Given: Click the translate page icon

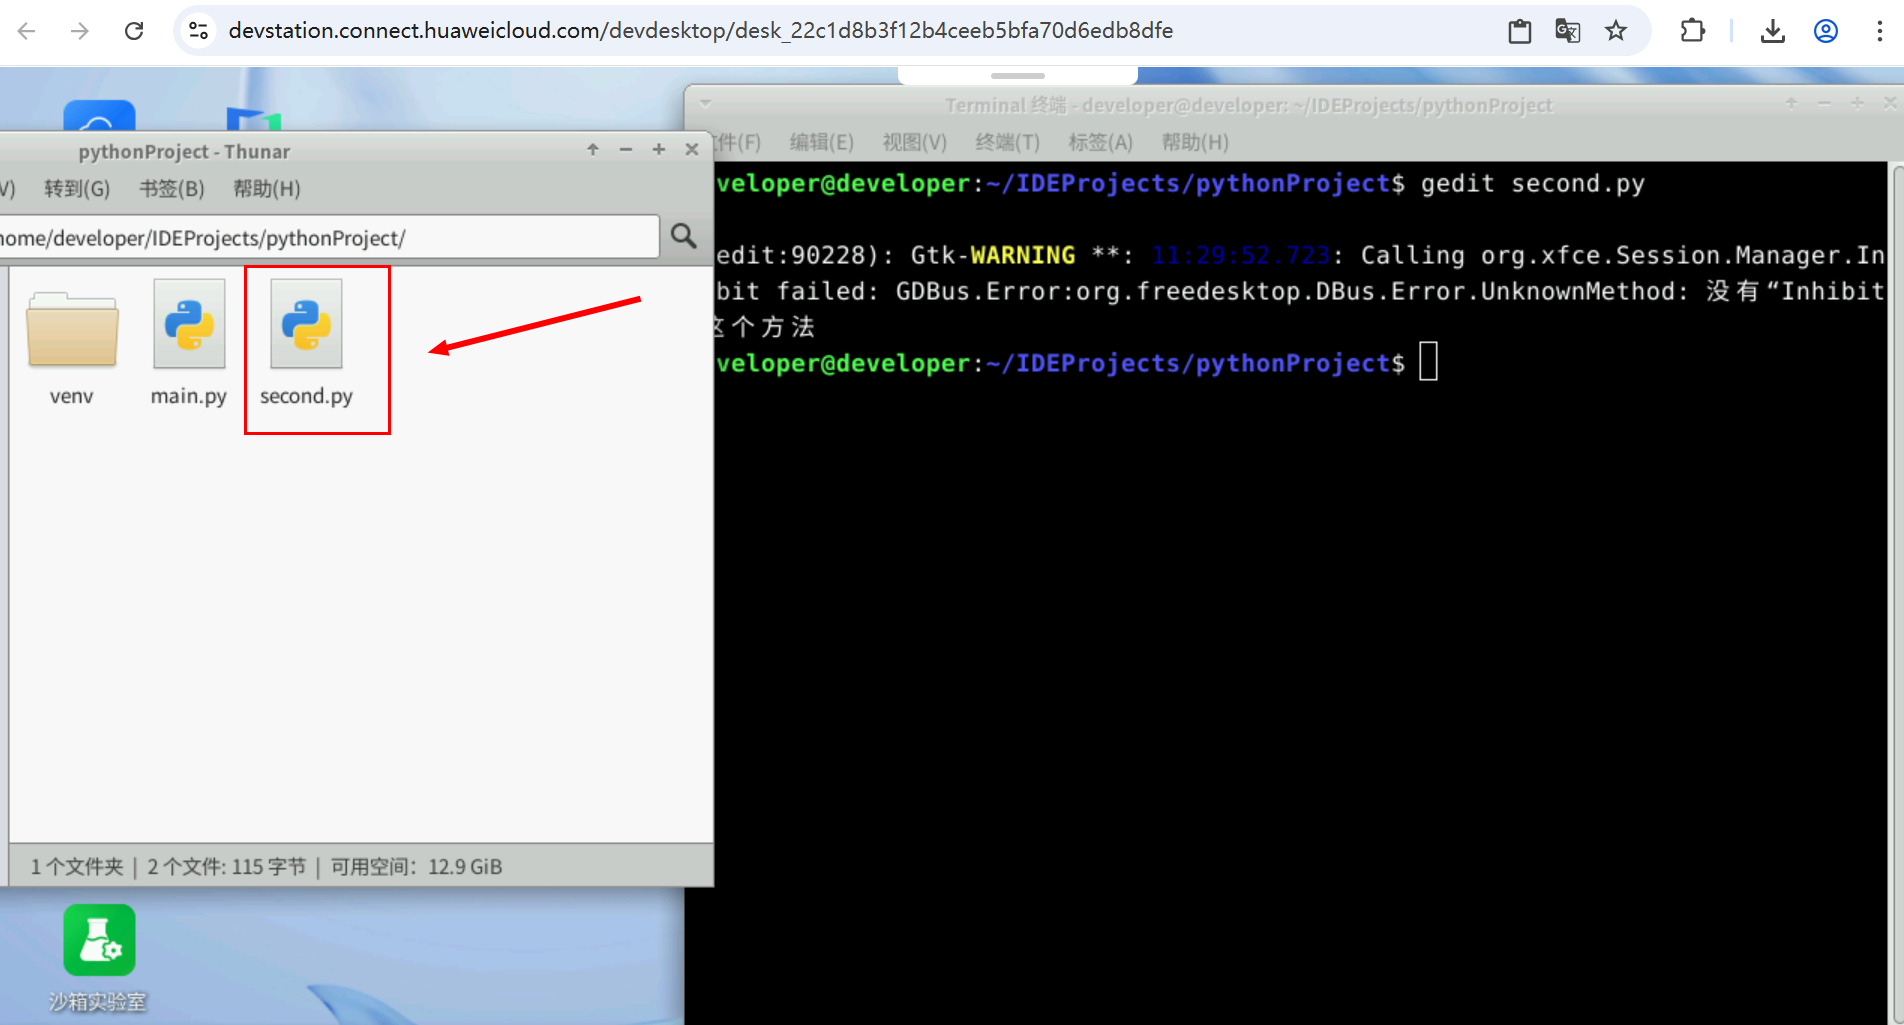Looking at the screenshot, I should pyautogui.click(x=1567, y=31).
